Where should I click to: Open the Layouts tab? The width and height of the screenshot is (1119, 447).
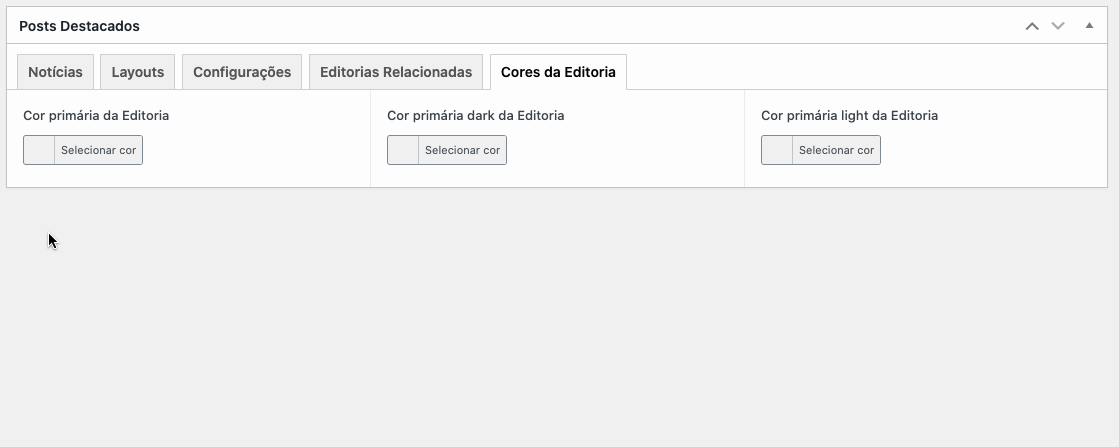click(x=138, y=72)
